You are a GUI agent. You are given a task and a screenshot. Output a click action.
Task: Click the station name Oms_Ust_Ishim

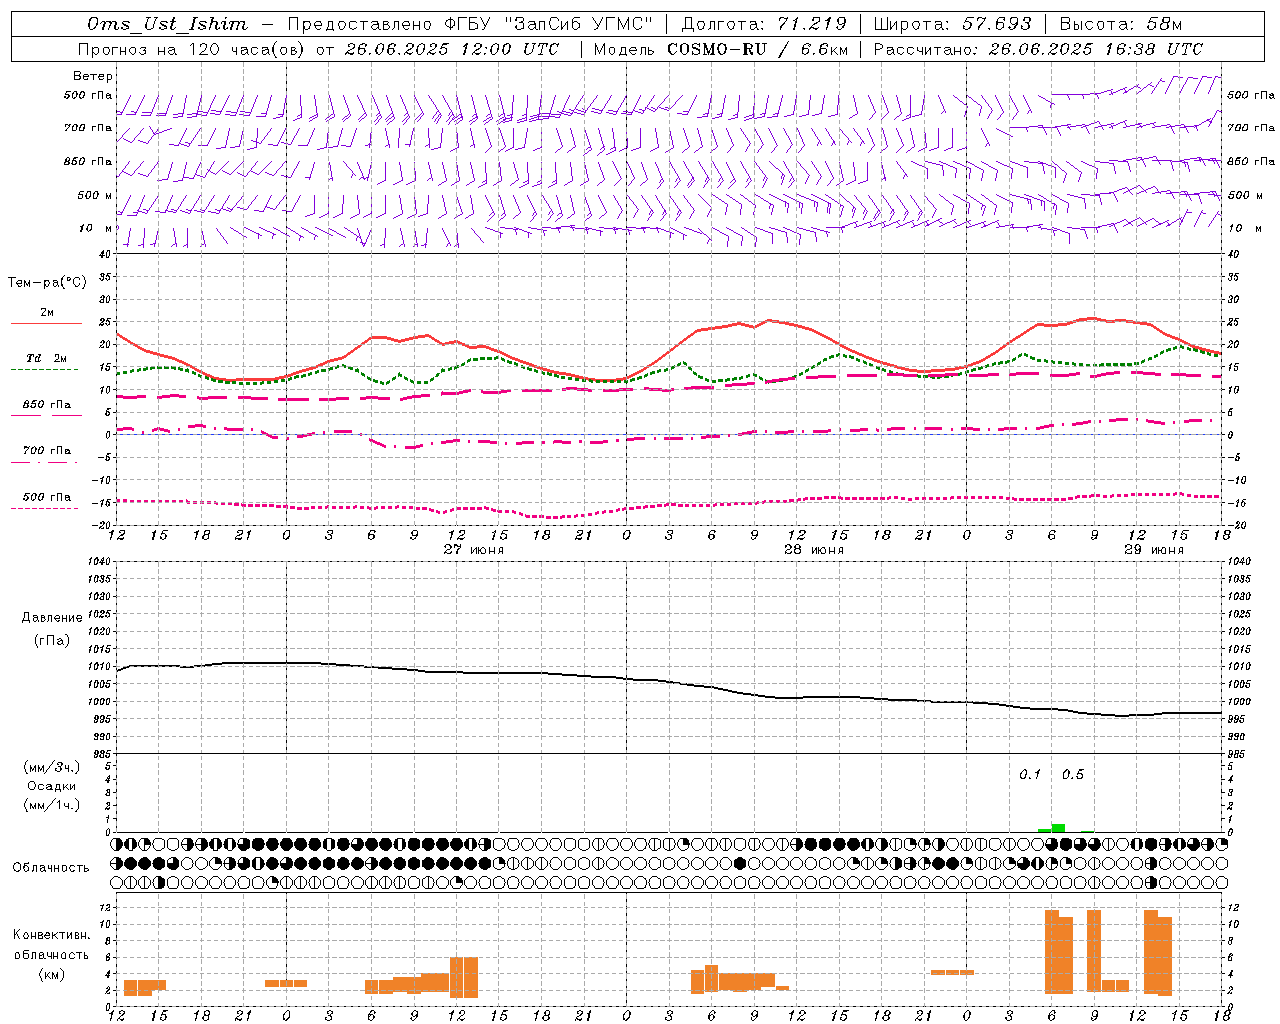pyautogui.click(x=167, y=24)
